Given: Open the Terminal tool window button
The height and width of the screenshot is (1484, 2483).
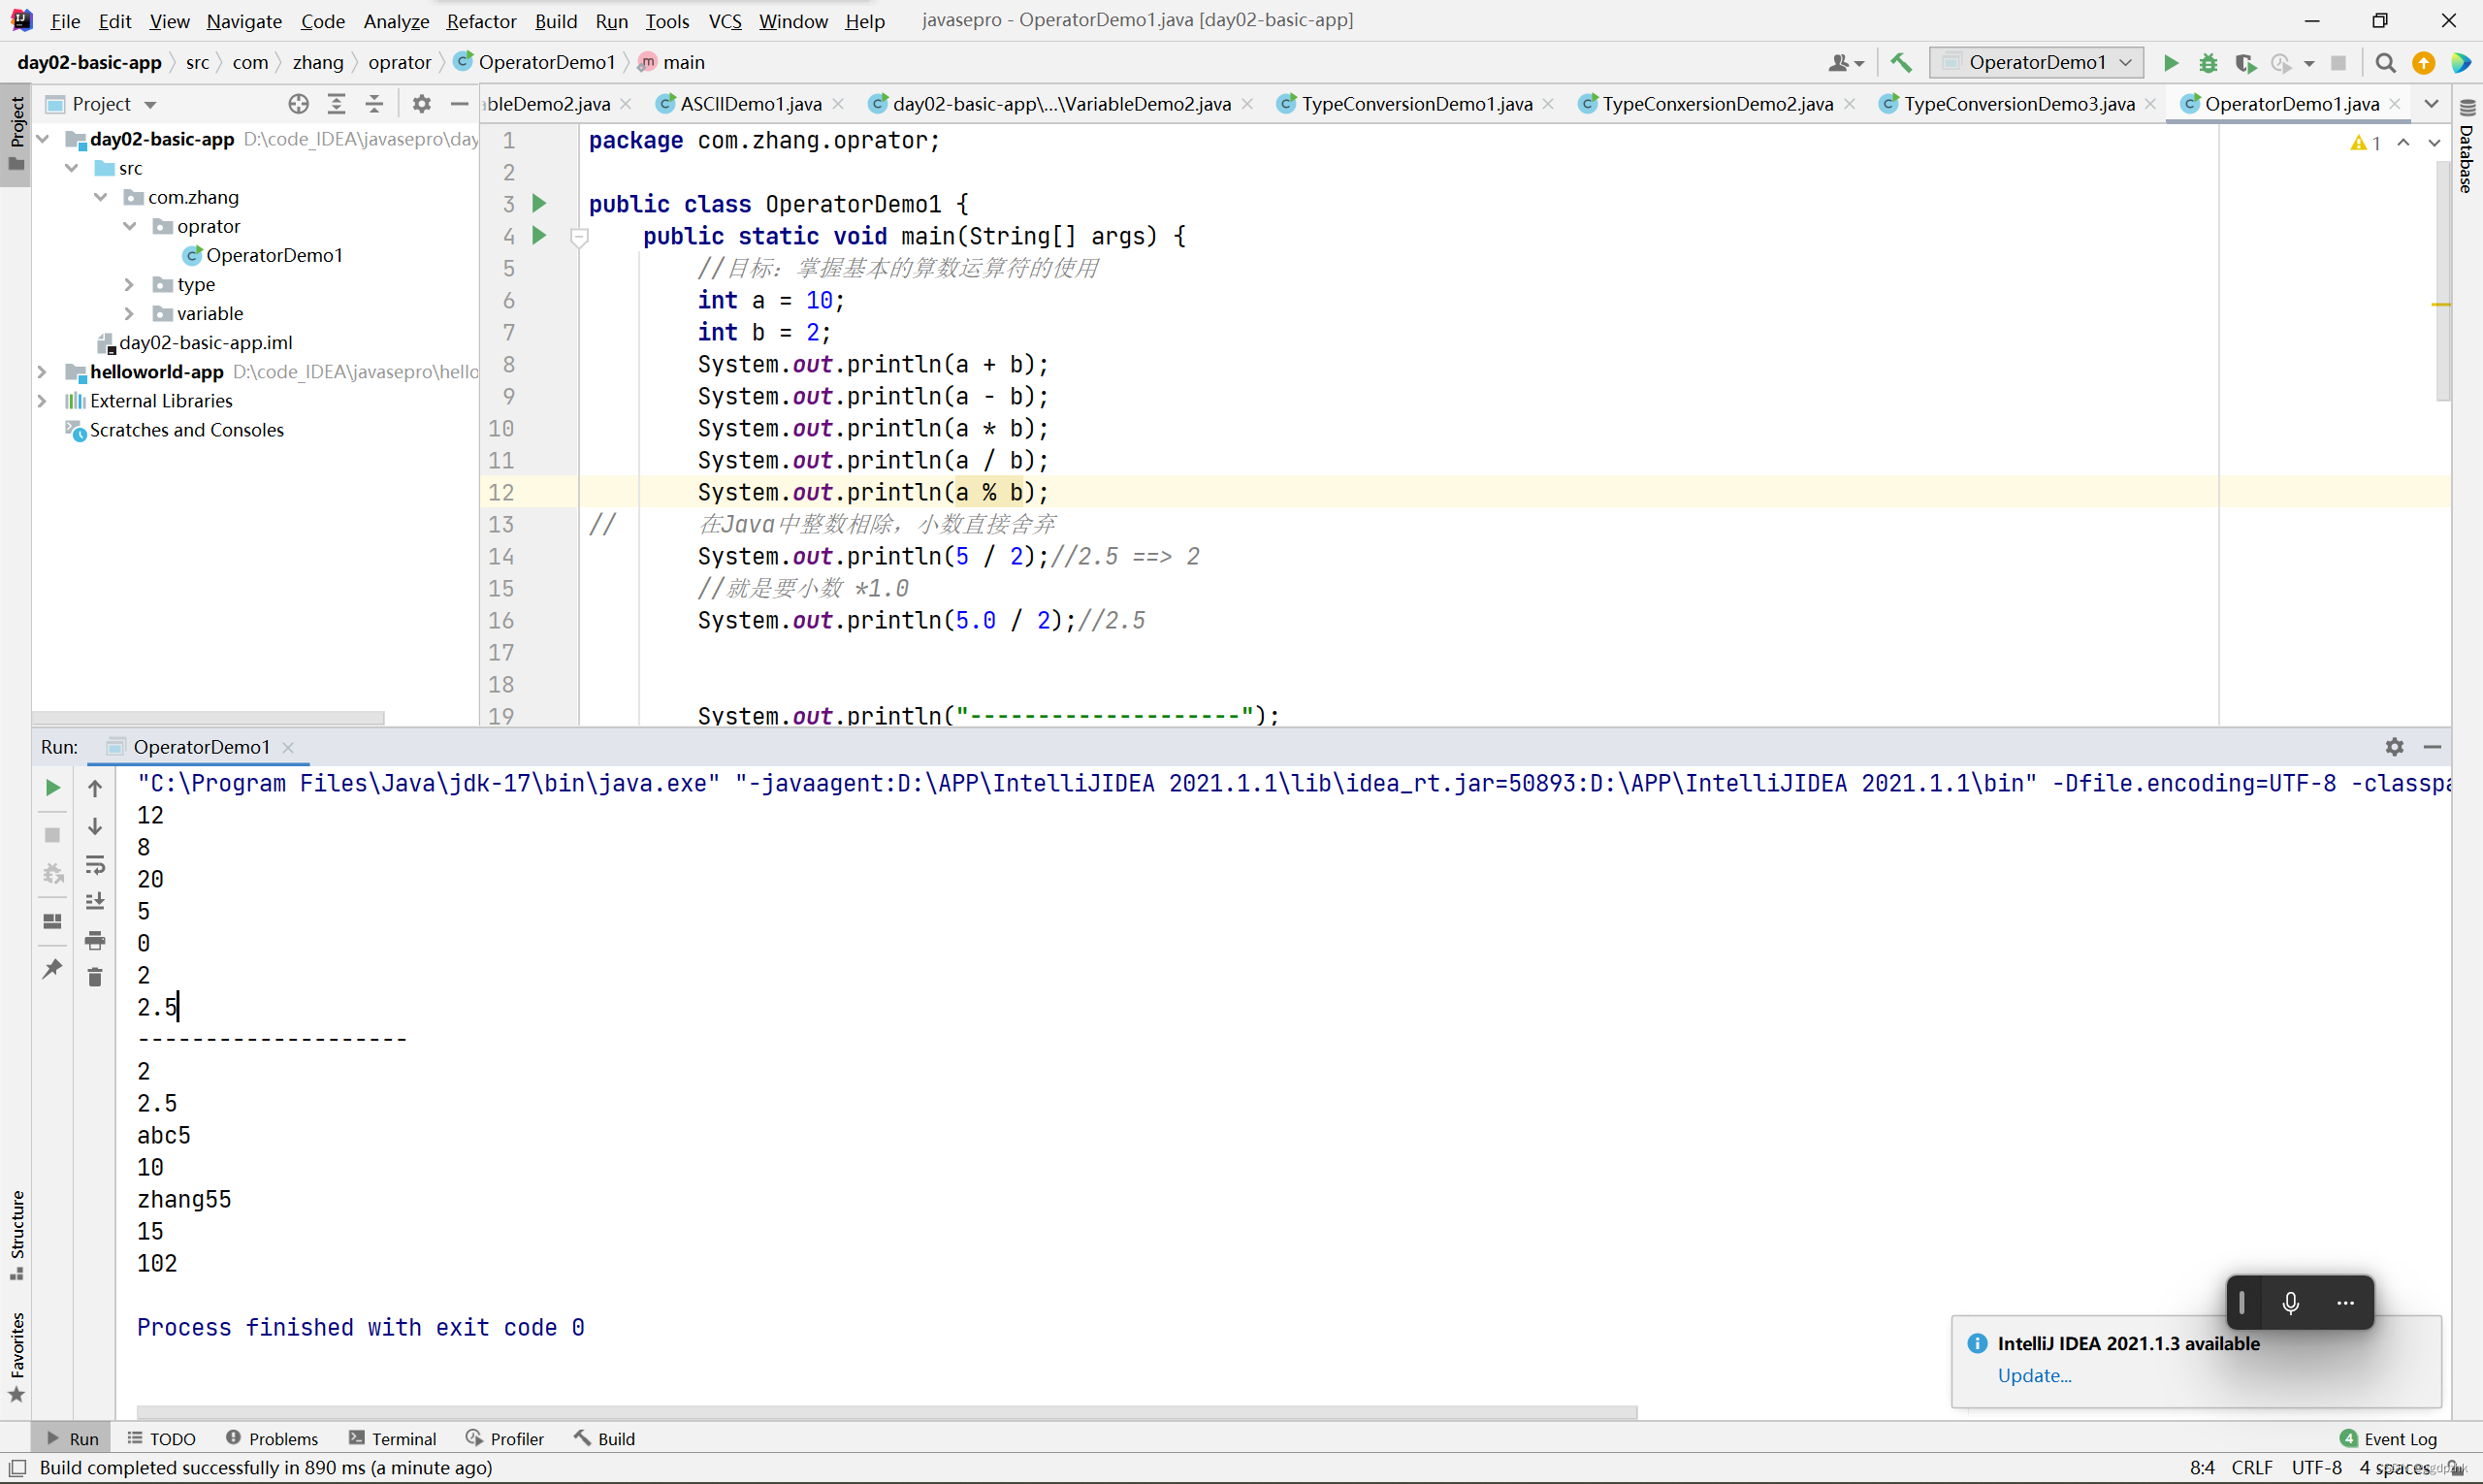Looking at the screenshot, I should (x=392, y=1438).
